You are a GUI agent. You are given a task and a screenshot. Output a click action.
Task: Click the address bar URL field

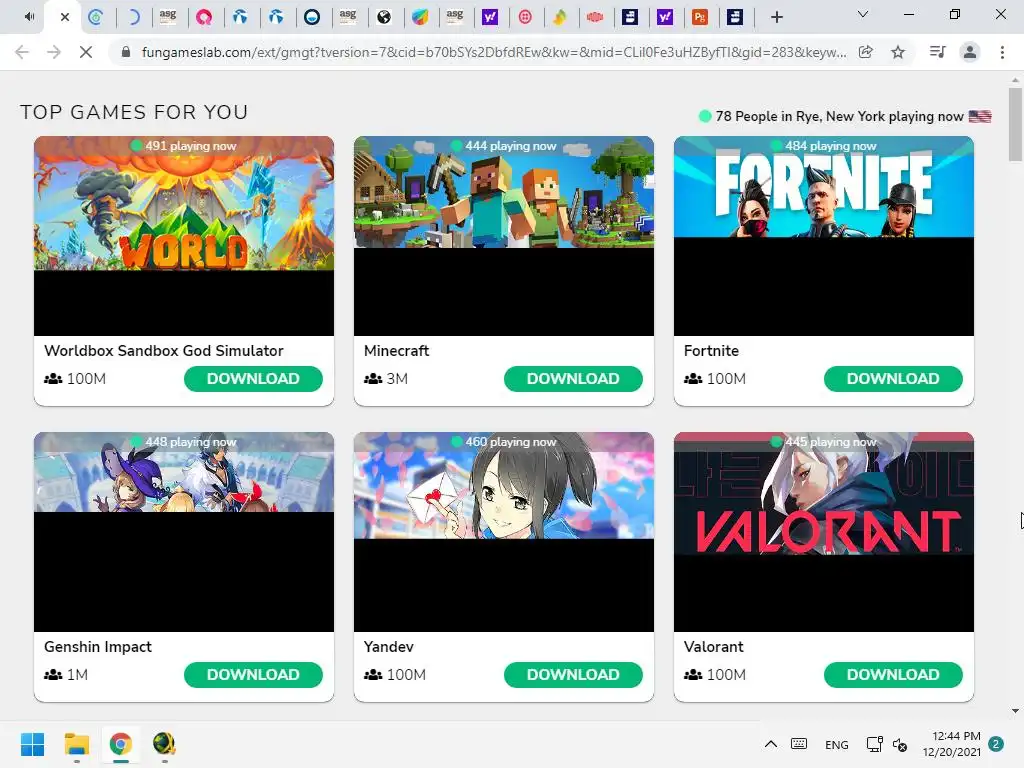point(494,52)
